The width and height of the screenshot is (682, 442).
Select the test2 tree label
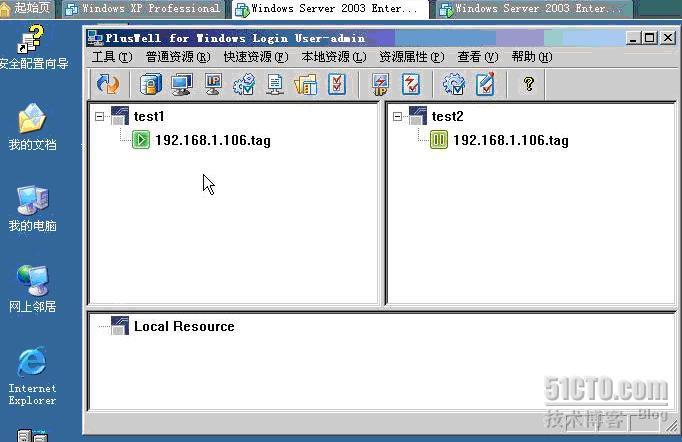point(448,116)
